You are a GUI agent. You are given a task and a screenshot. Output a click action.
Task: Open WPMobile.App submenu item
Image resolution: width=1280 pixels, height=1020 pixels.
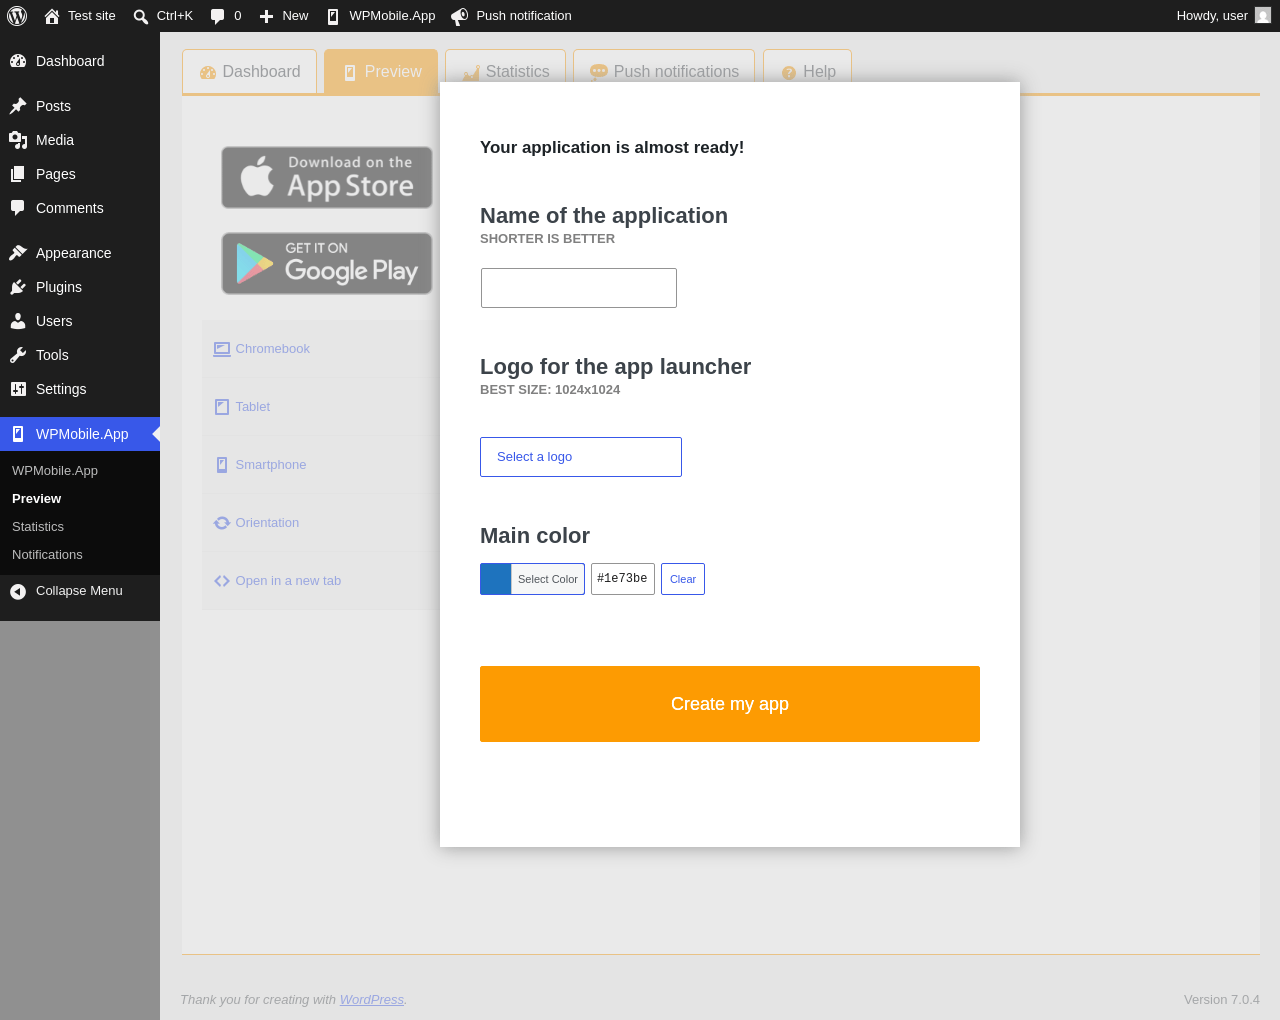(x=55, y=471)
